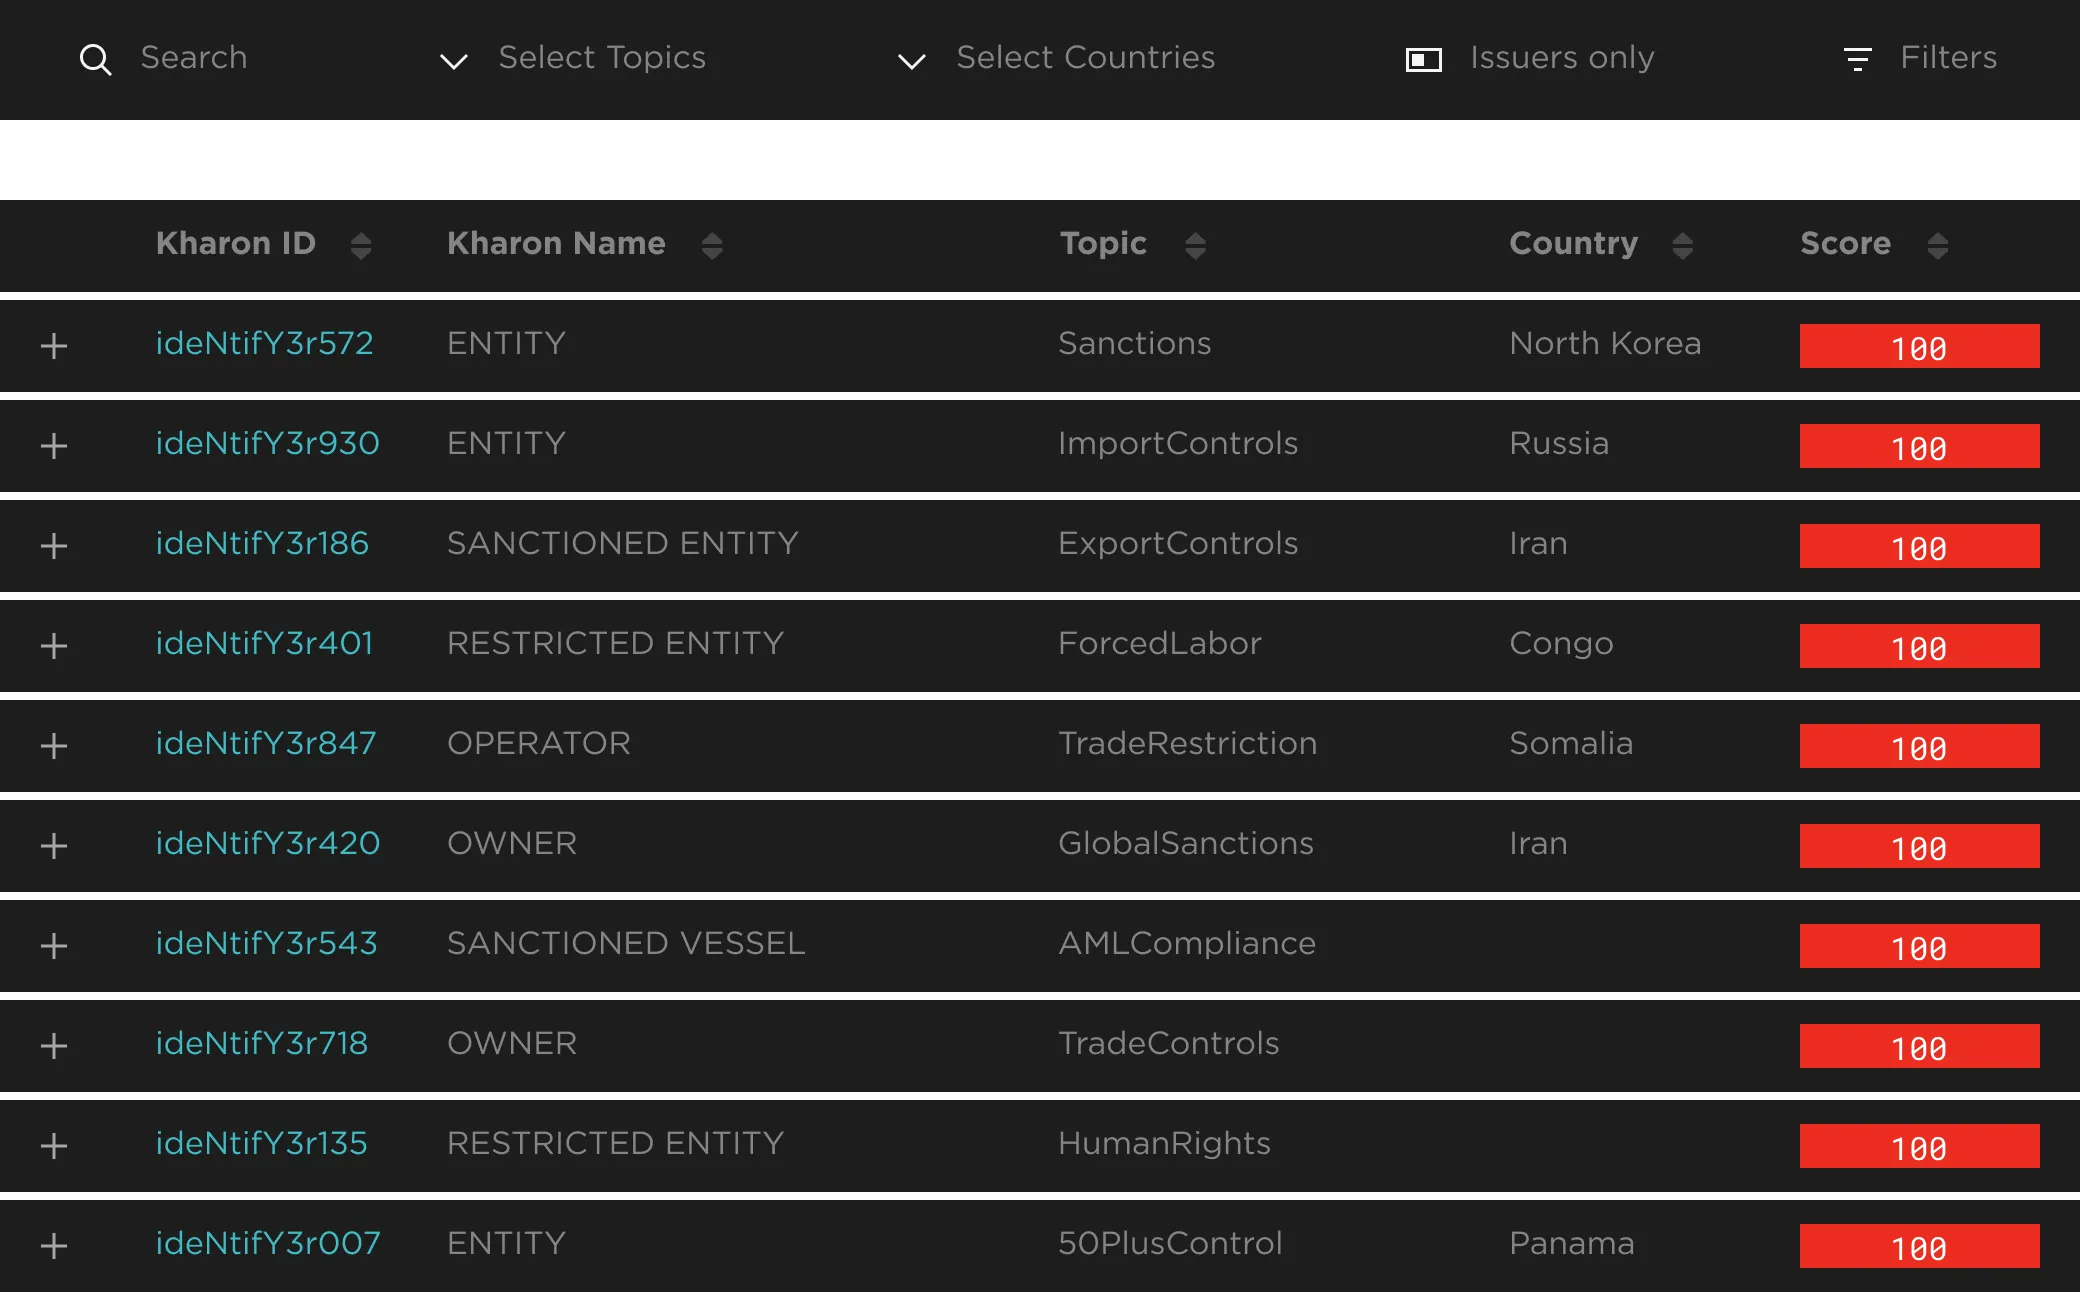Sort by Kharon Name arrows

(712, 245)
